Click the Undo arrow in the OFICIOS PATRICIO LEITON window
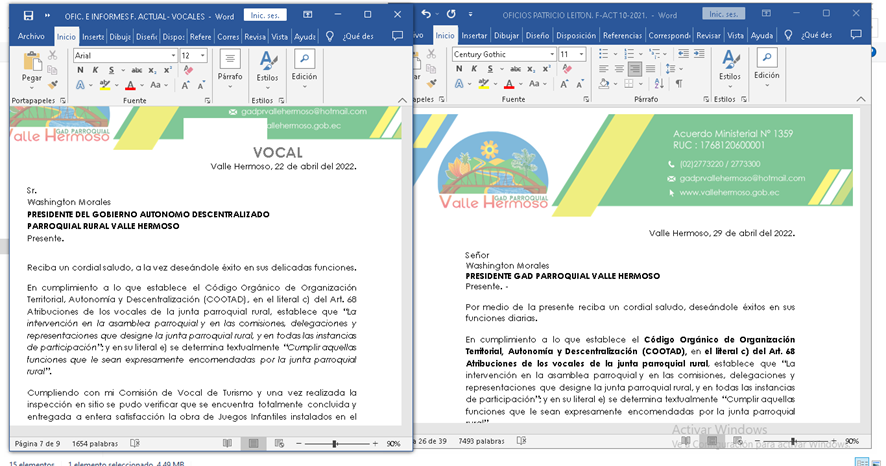Viewport: 886px width, 466px height. coord(428,15)
